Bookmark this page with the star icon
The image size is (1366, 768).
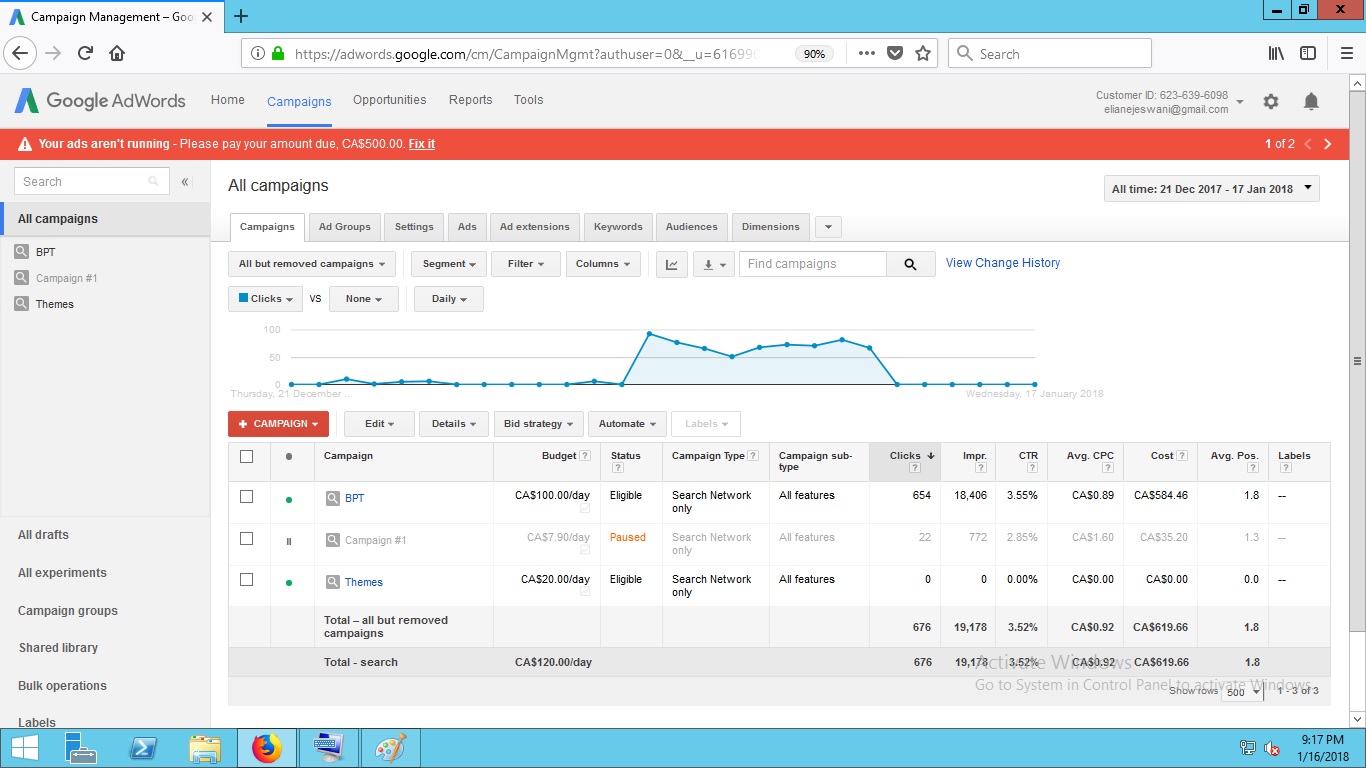[923, 54]
